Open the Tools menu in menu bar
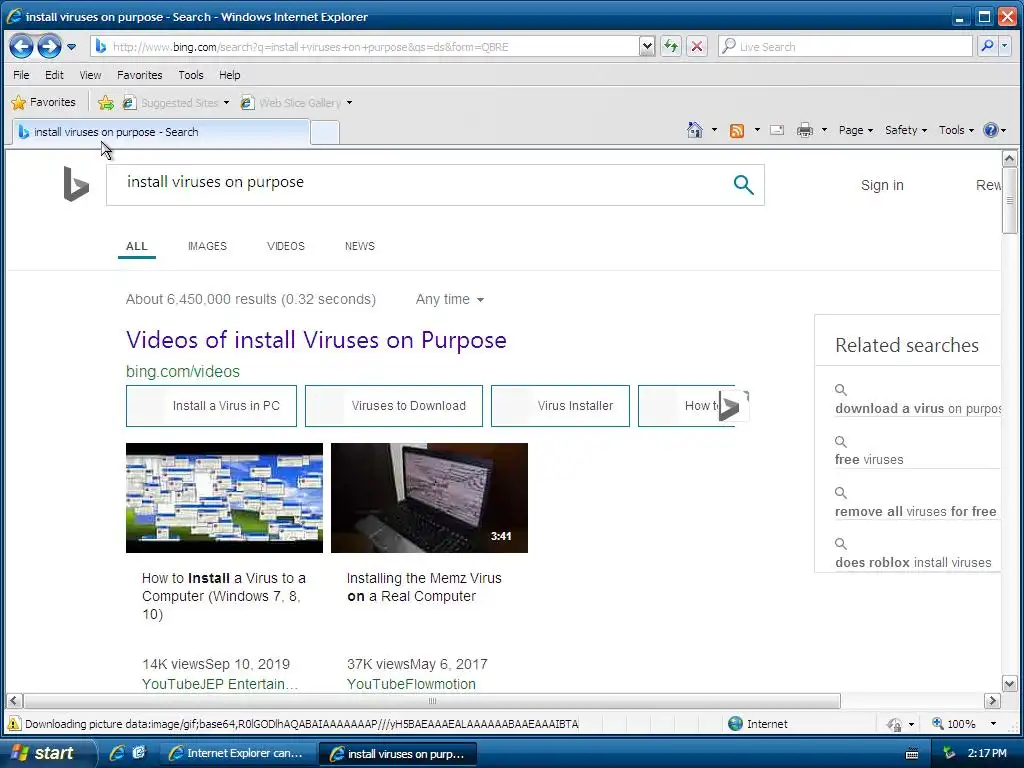Screen dimensions: 1024x768 191,75
